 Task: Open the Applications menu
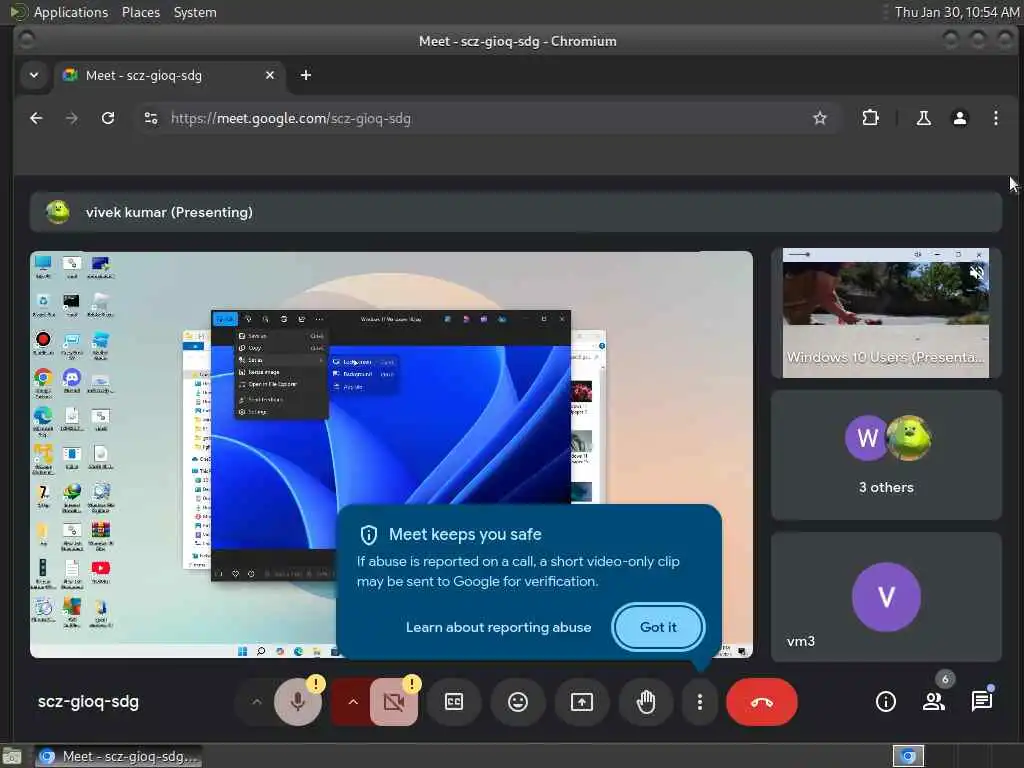pos(71,12)
